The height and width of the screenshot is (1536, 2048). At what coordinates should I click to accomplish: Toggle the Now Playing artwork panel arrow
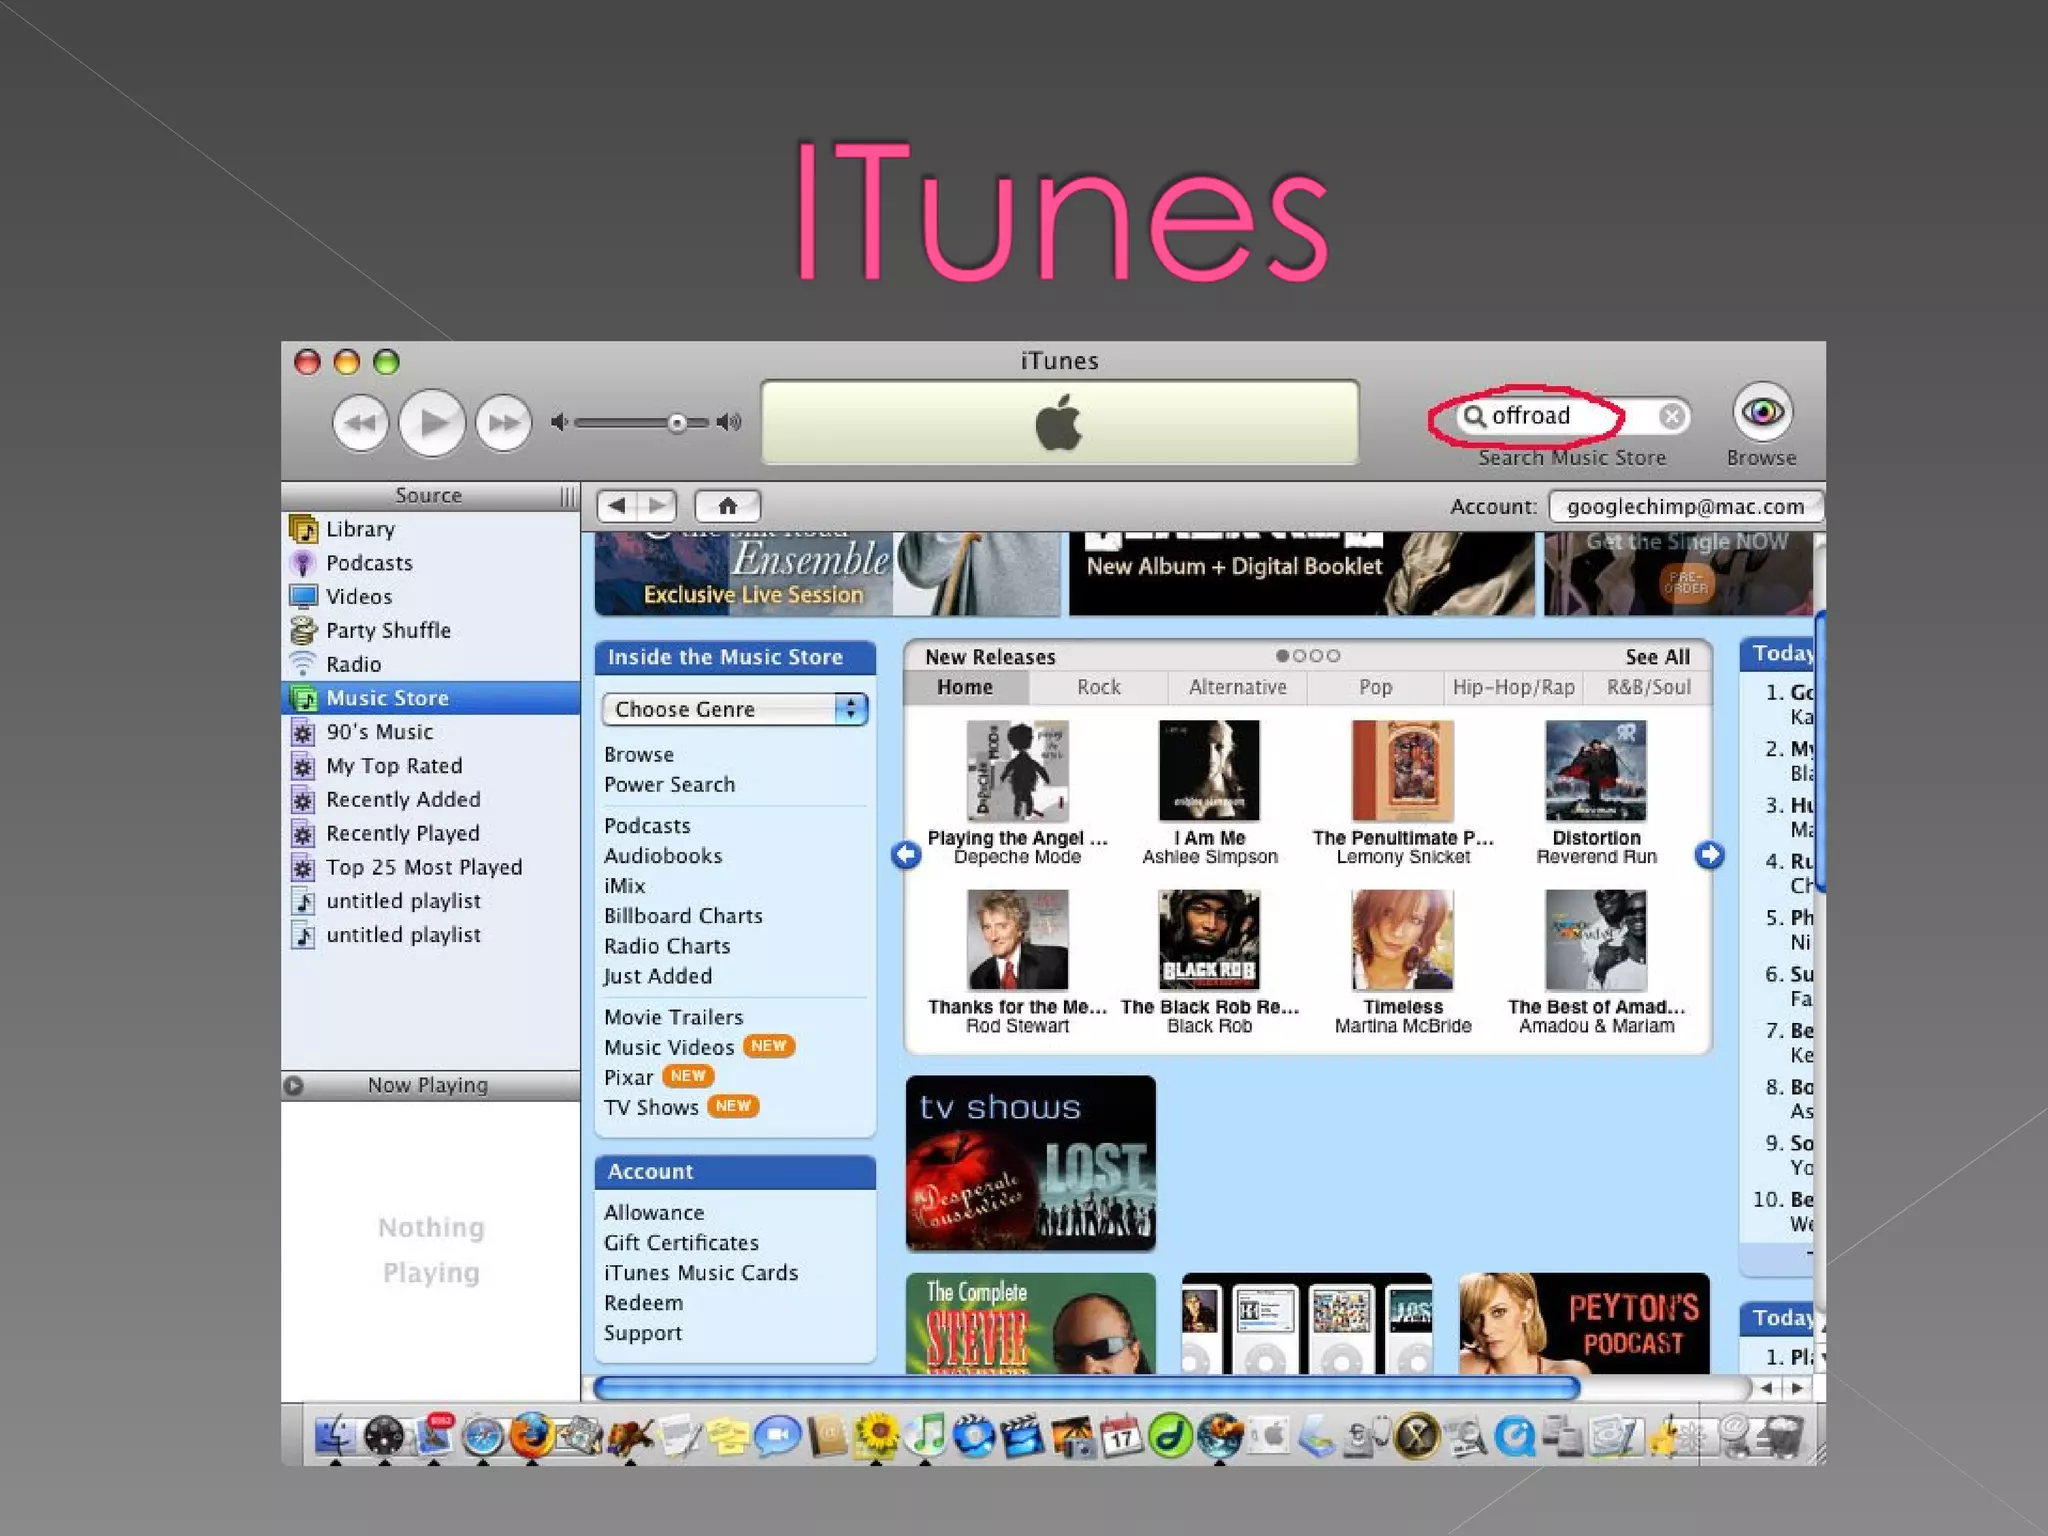pos(294,1085)
